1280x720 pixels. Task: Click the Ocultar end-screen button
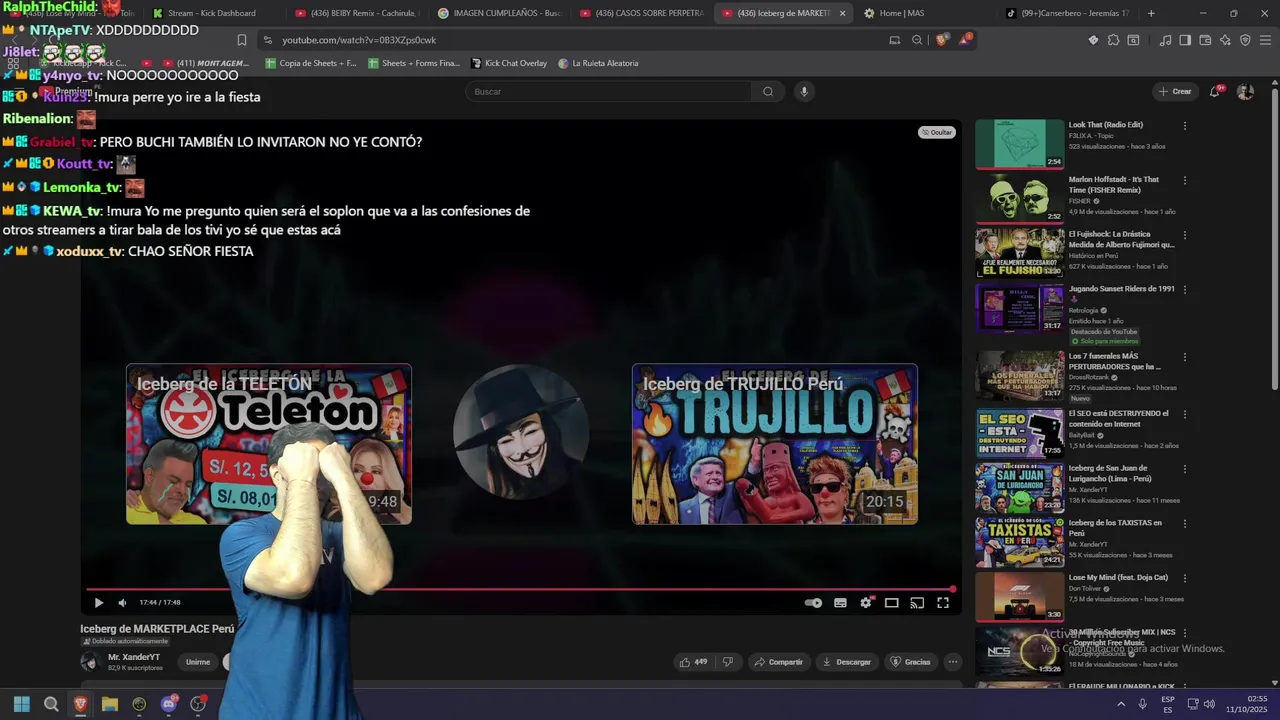point(937,132)
